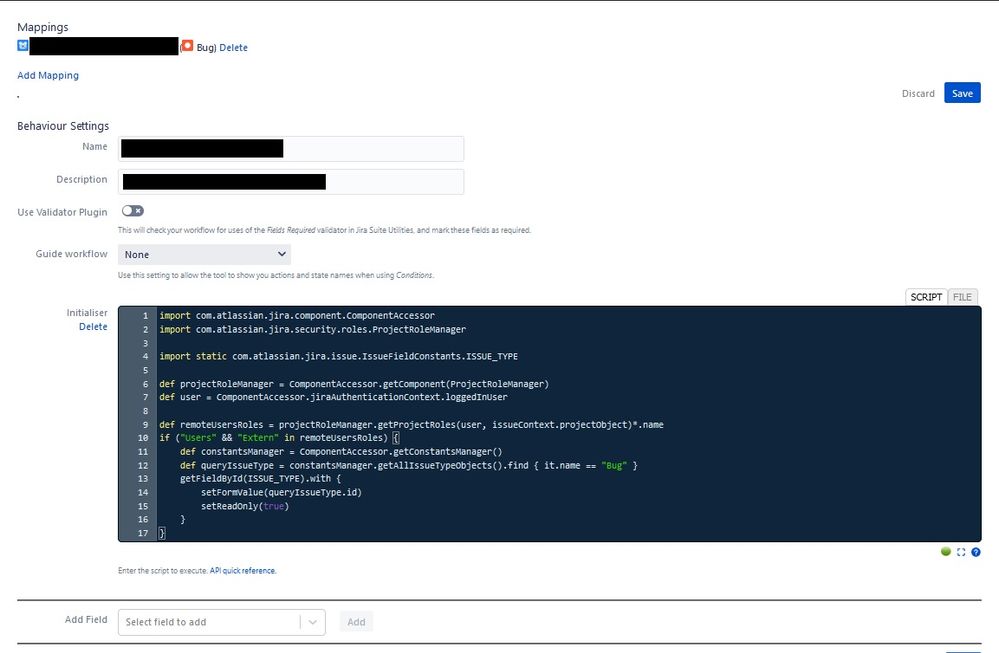The image size is (999, 653).
Task: Switch to the FILE tab
Action: pos(962,297)
